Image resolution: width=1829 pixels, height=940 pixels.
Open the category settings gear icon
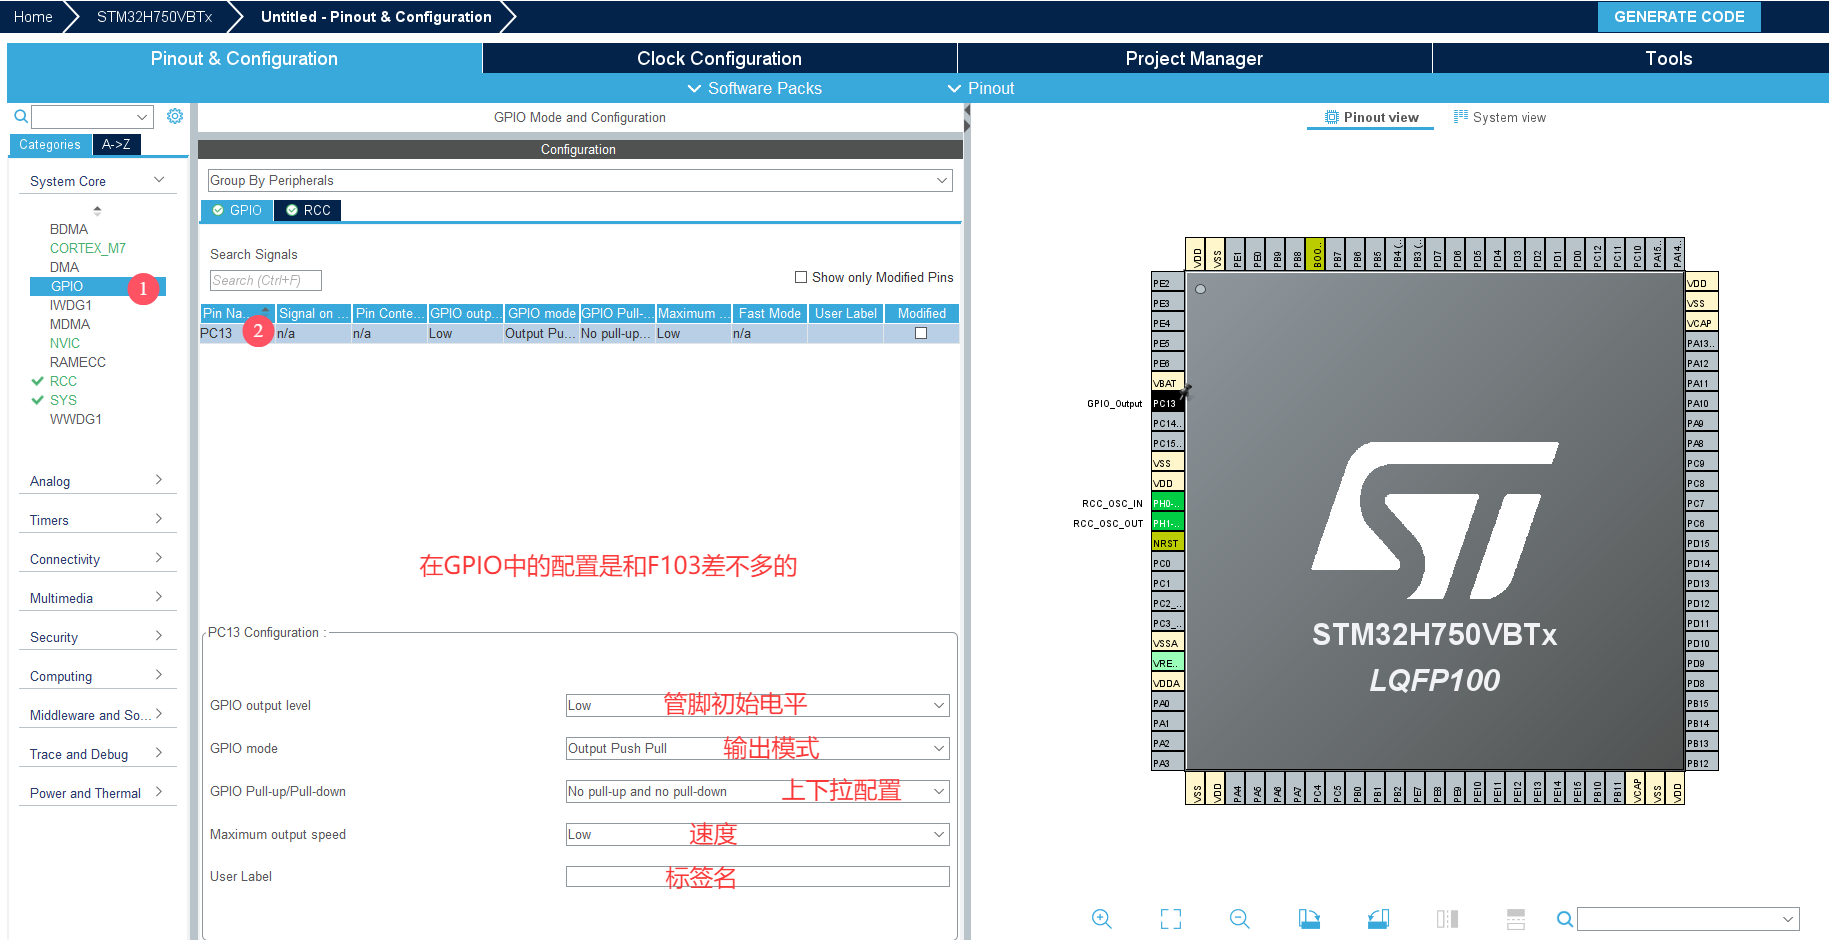(175, 116)
